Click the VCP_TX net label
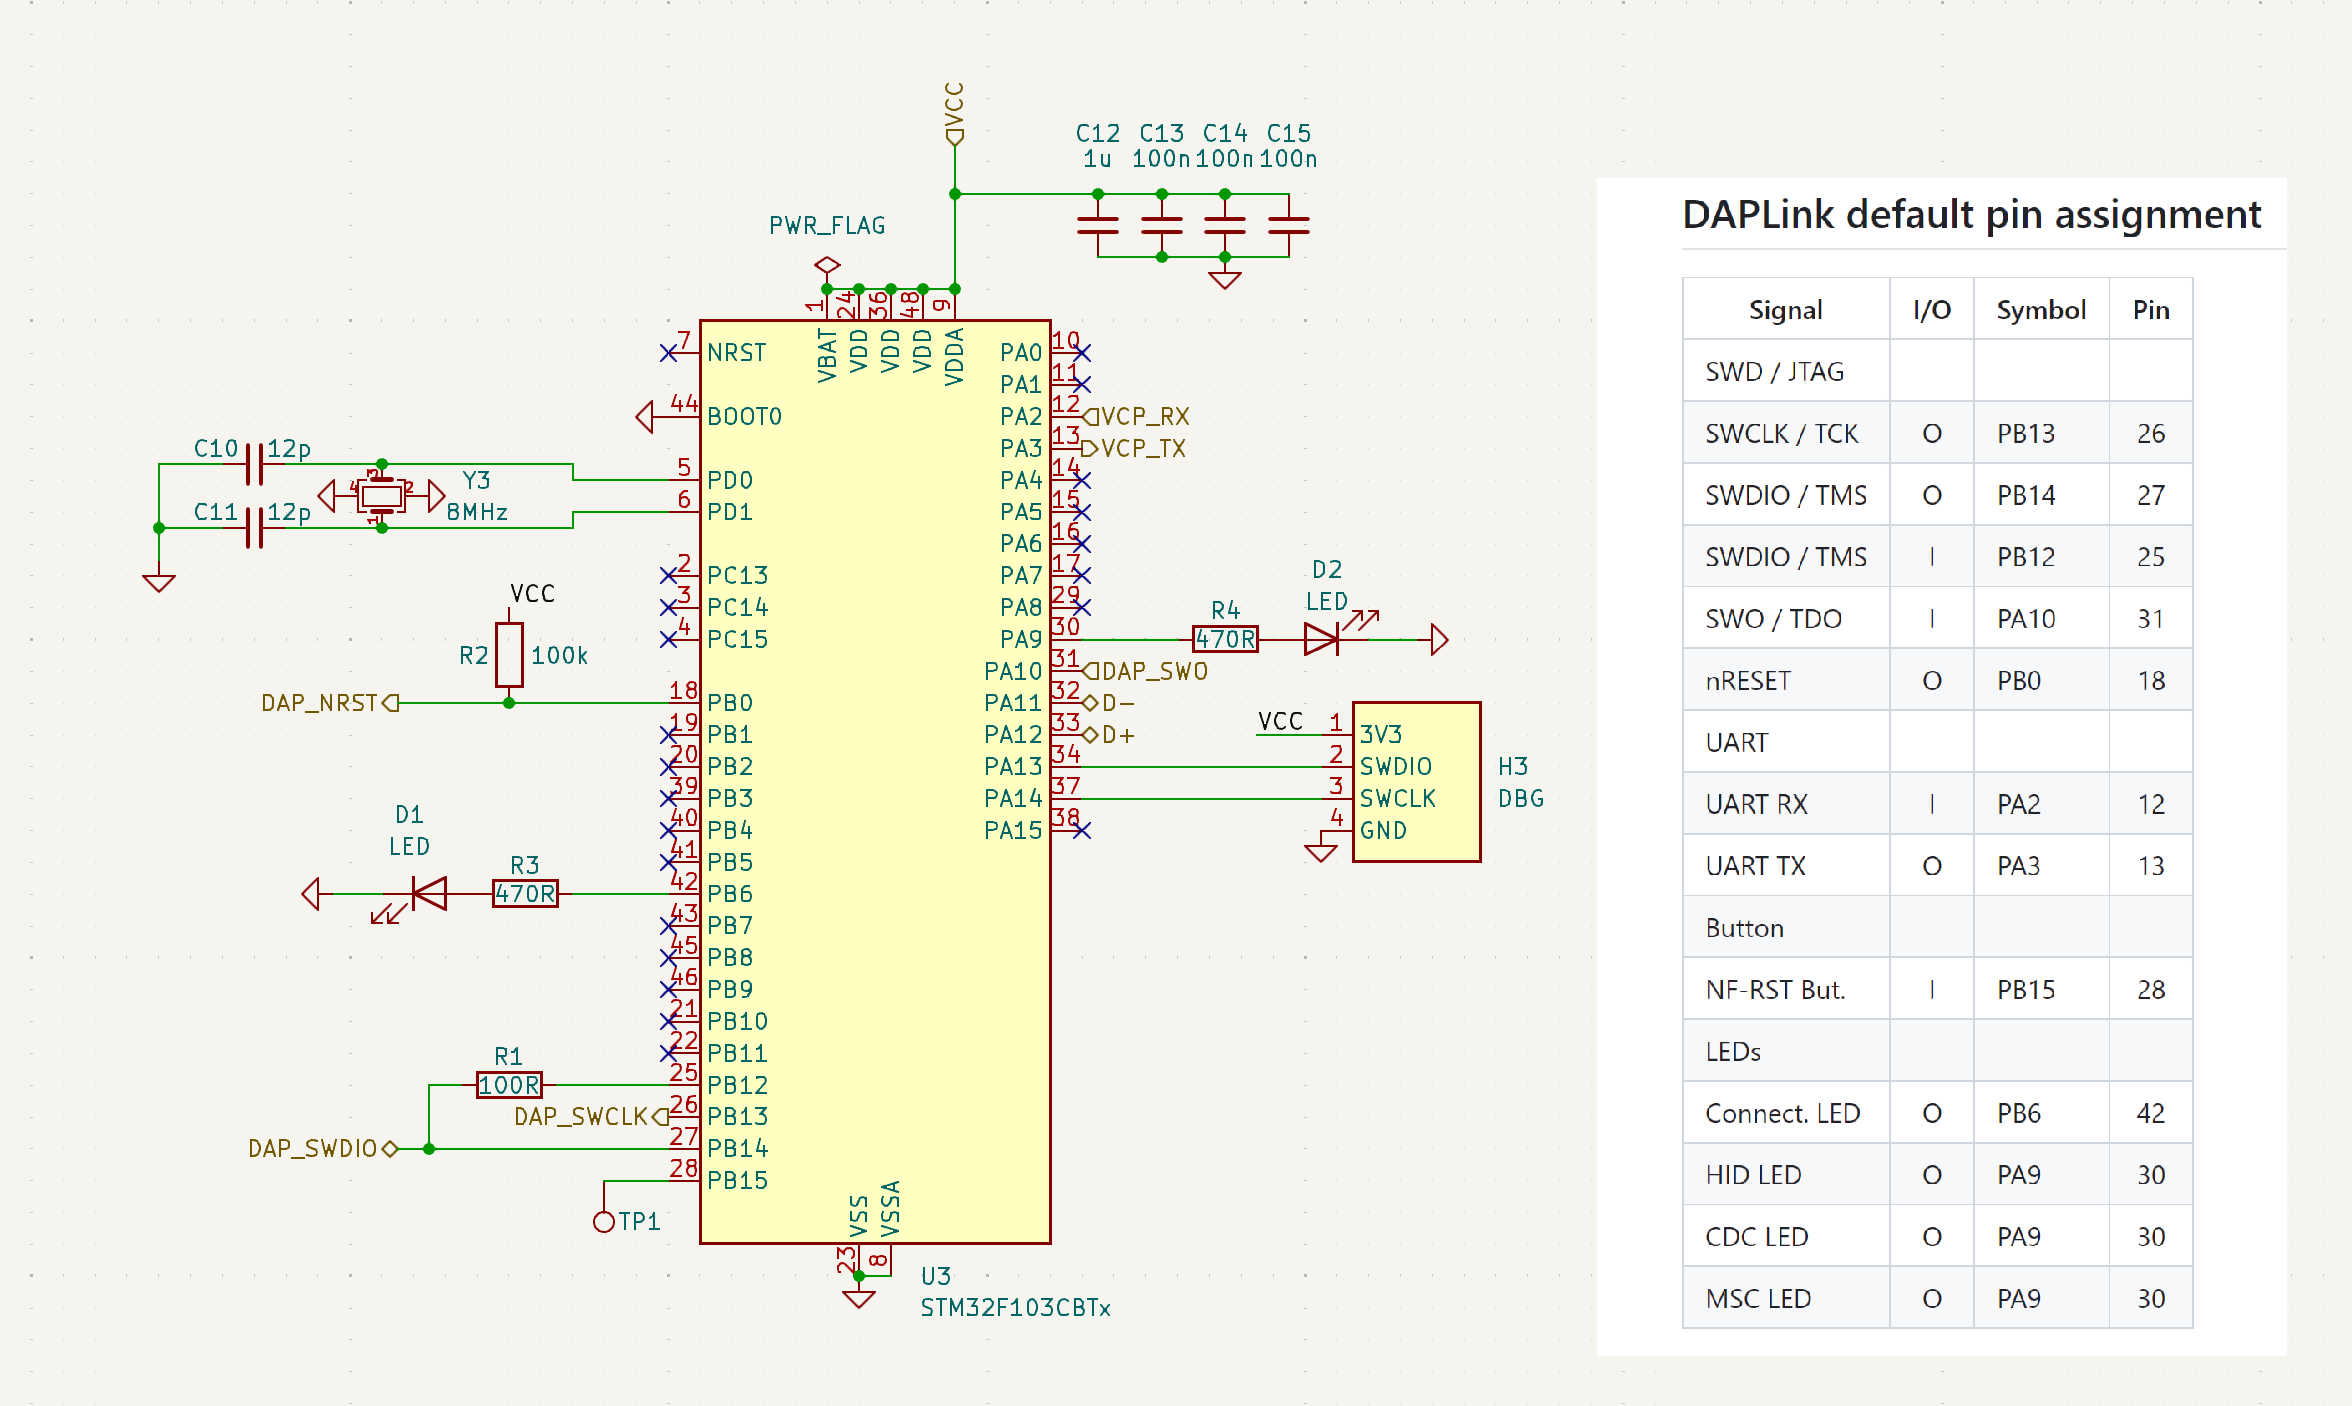Viewport: 2352px width, 1406px height. pos(1134,448)
